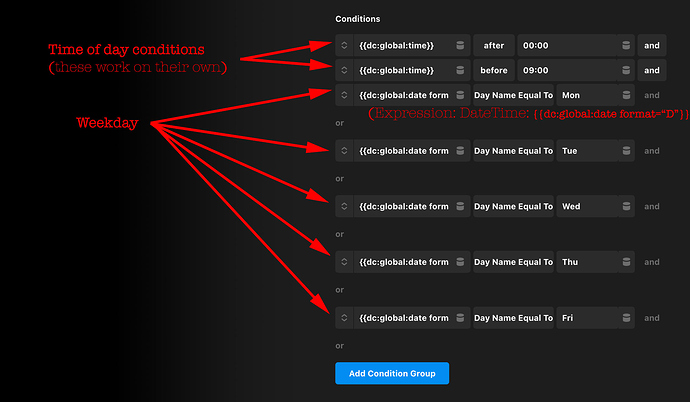This screenshot has width=690, height=402.
Task: Click database icon beside the Tue value
Action: (x=625, y=151)
